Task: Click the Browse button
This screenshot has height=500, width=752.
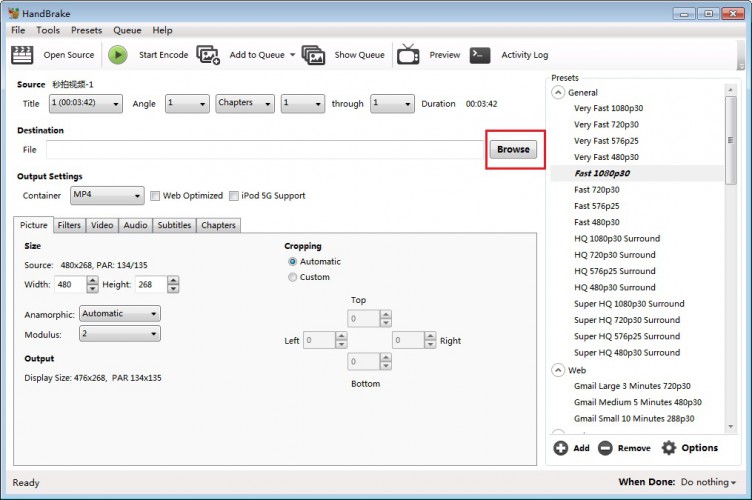Action: click(513, 149)
